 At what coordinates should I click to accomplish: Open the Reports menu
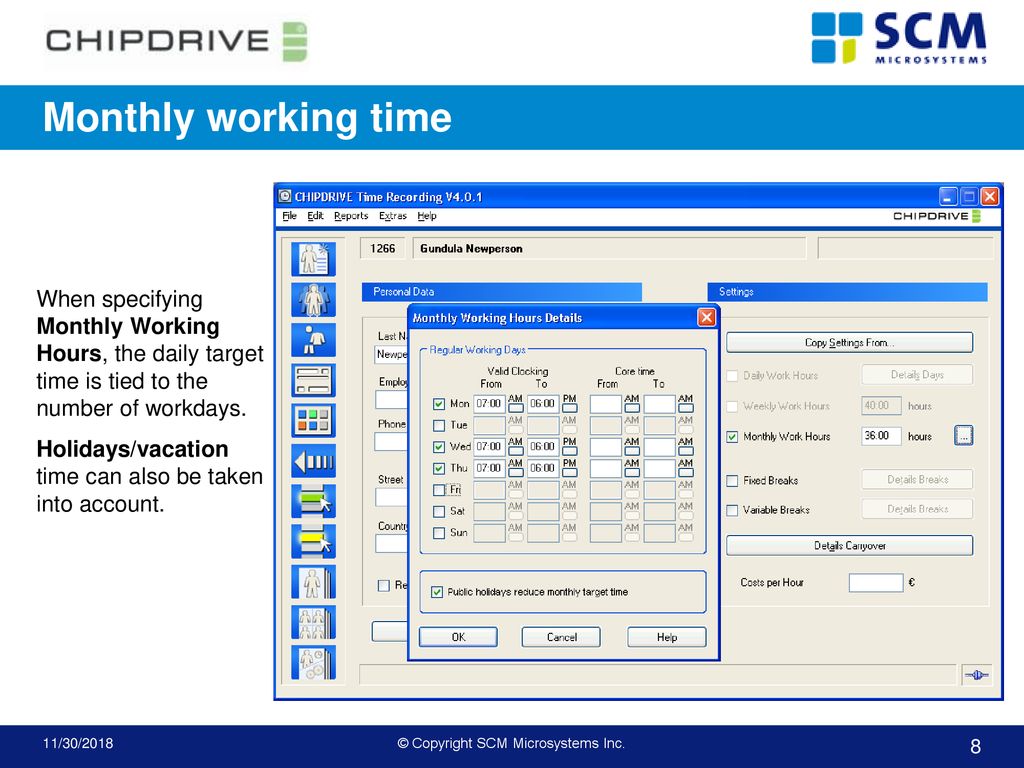[x=351, y=216]
